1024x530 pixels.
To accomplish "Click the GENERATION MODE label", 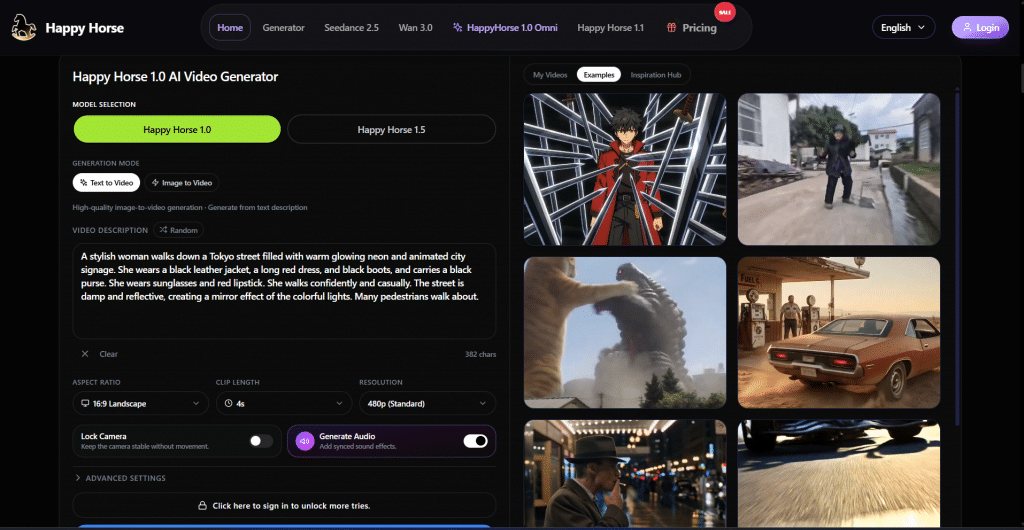I will pyautogui.click(x=106, y=163).
